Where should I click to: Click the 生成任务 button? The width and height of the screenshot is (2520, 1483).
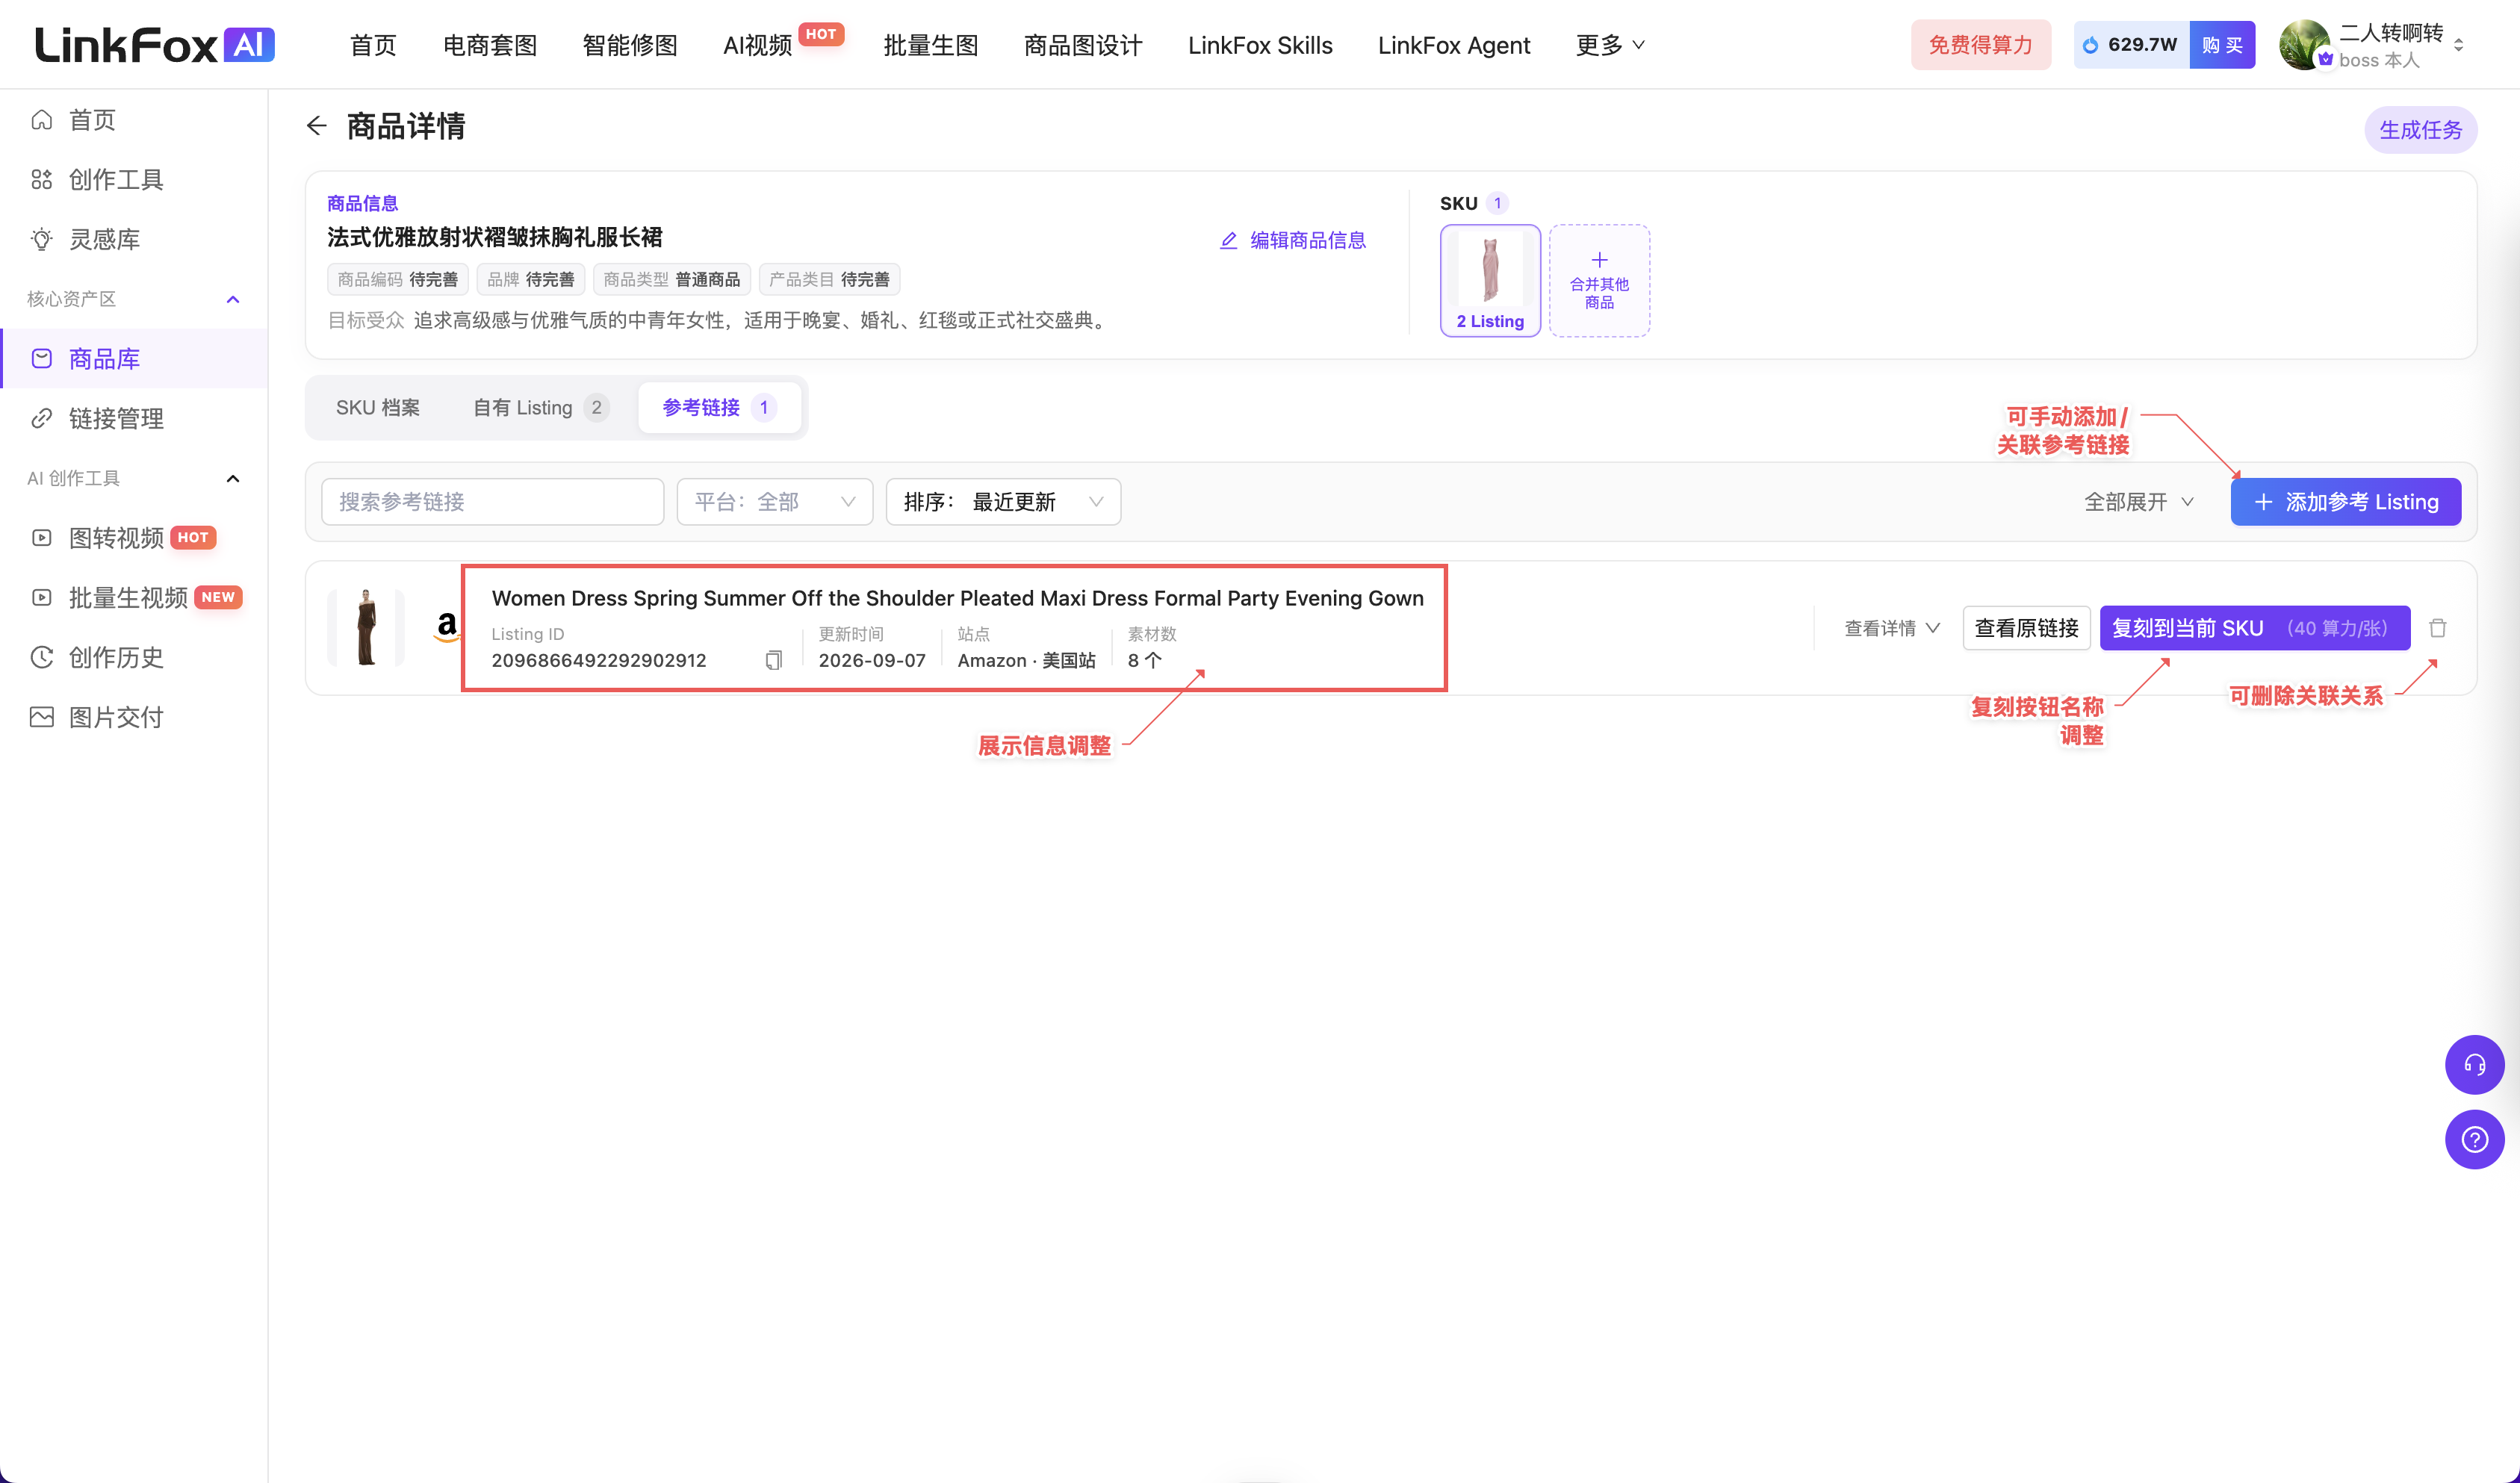[x=2420, y=130]
